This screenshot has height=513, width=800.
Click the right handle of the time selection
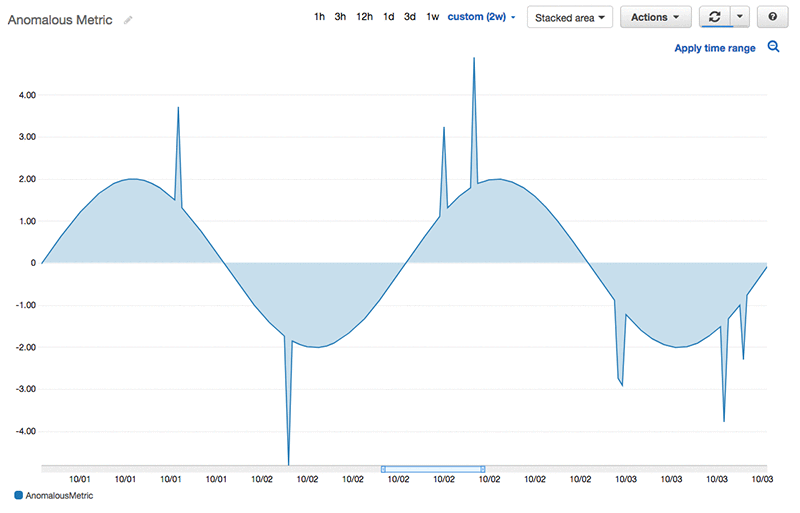pyautogui.click(x=483, y=469)
